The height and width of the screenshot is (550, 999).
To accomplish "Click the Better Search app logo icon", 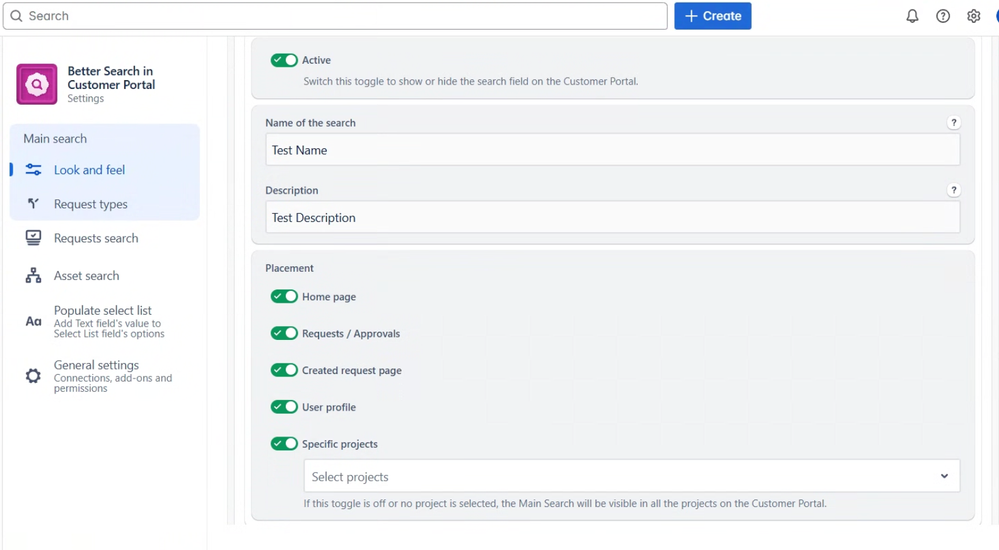I will tap(37, 85).
